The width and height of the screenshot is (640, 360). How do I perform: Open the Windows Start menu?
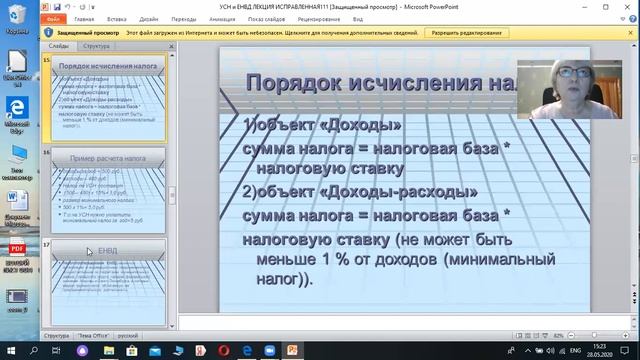tap(11, 351)
